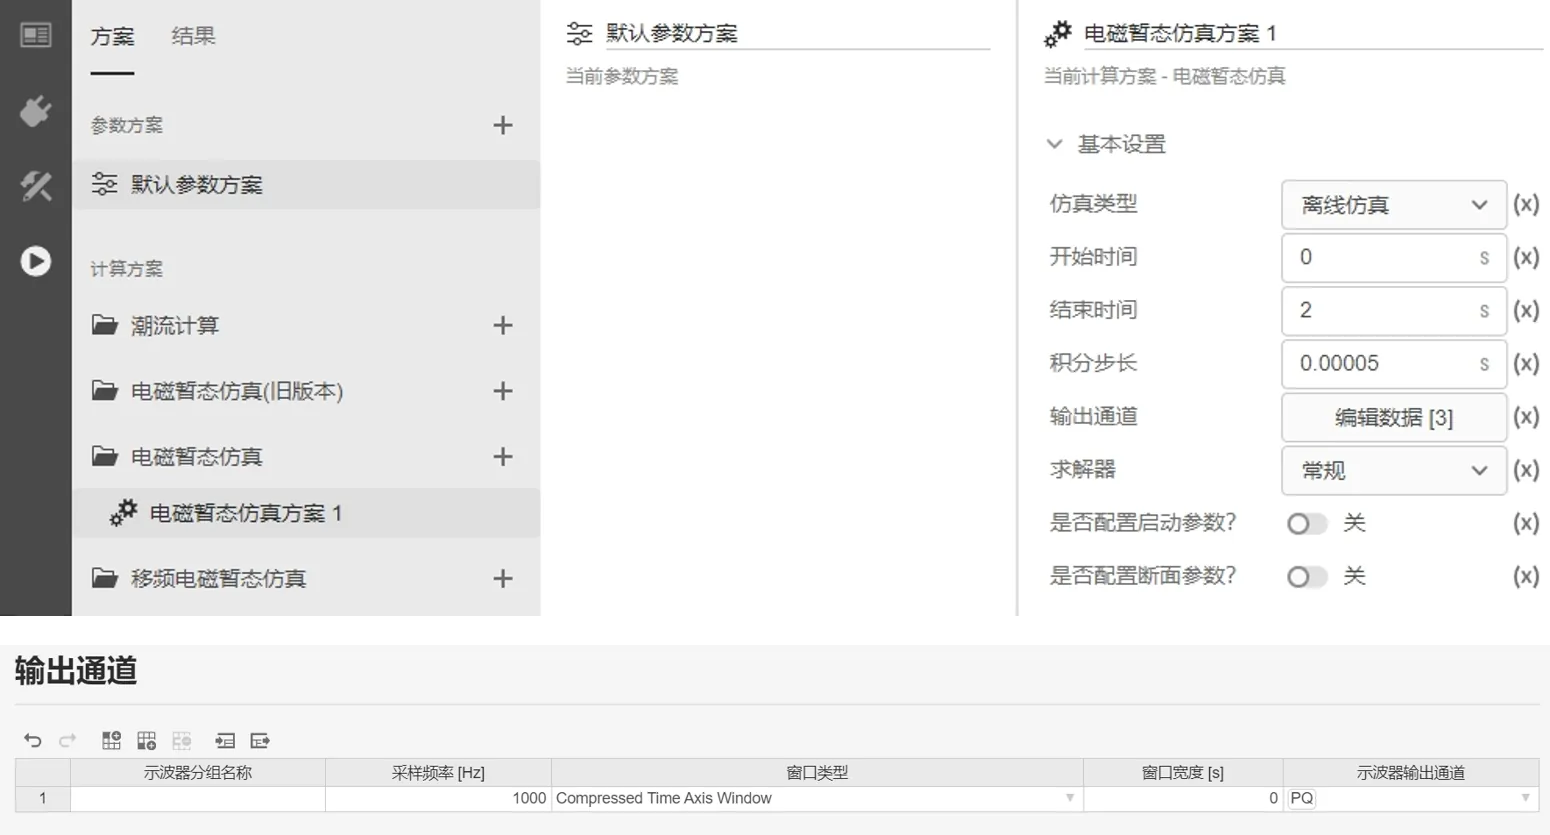Click the (x) reset next to 仿真类型
Screen dimensions: 1550x835
point(1527,204)
